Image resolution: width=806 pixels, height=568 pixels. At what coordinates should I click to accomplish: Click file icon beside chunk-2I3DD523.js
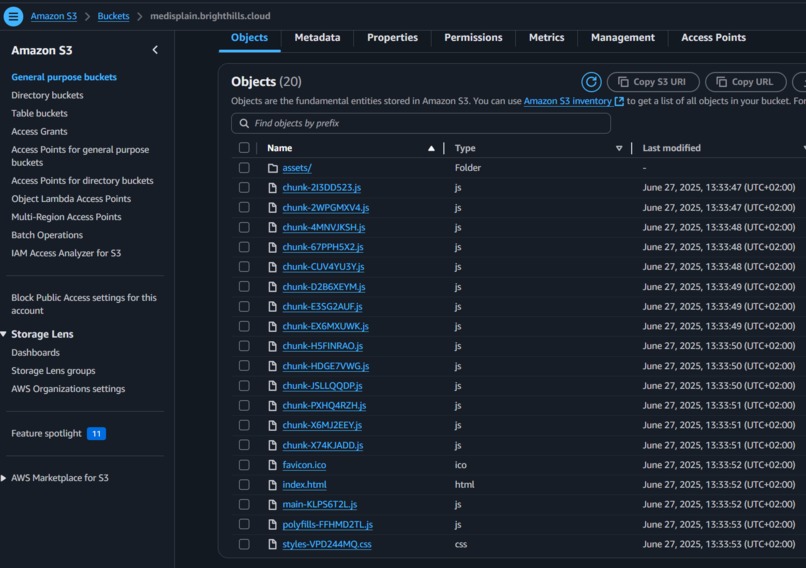[x=273, y=188]
